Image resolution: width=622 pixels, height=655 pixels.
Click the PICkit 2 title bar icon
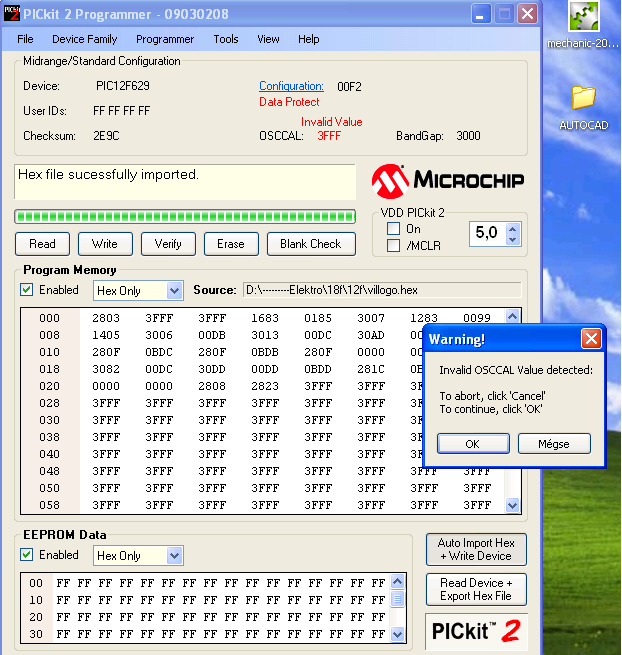(x=11, y=13)
